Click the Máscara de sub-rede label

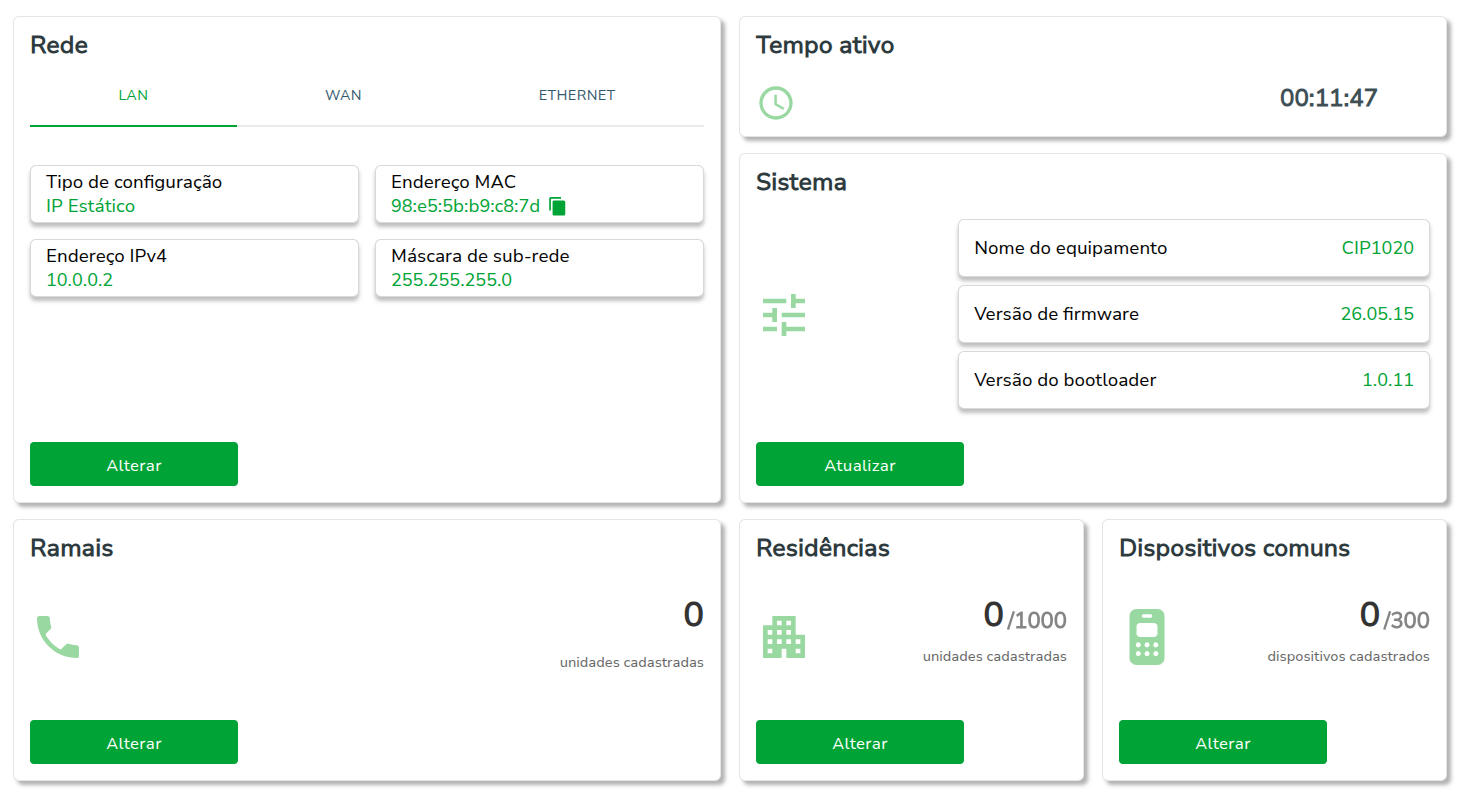coord(480,256)
